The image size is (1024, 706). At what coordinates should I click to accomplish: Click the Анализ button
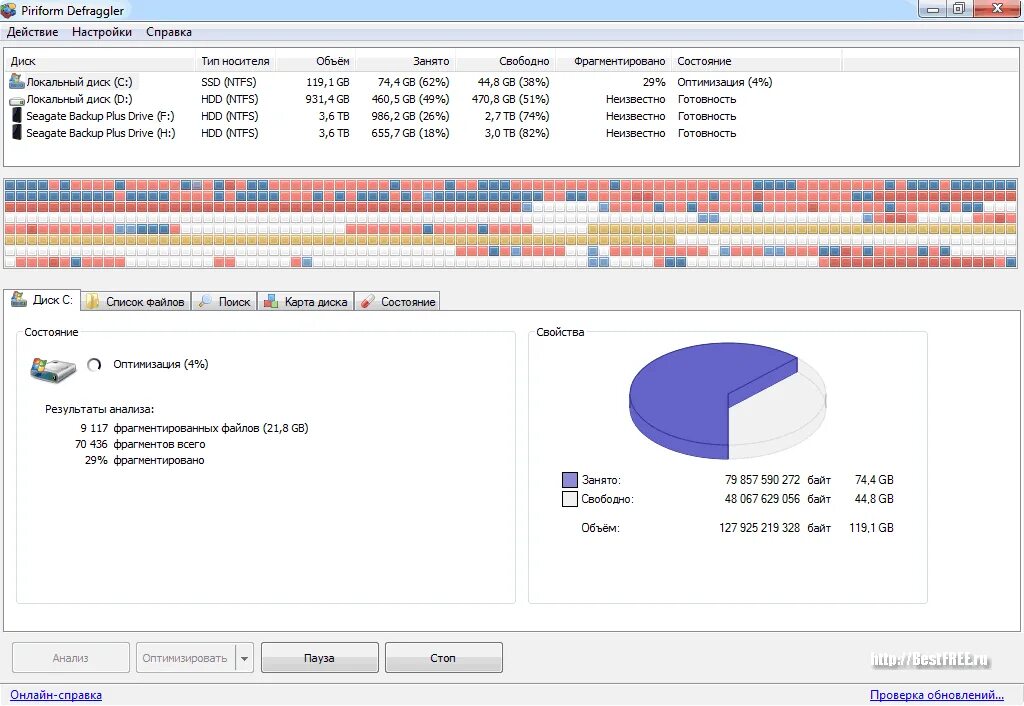pos(71,658)
